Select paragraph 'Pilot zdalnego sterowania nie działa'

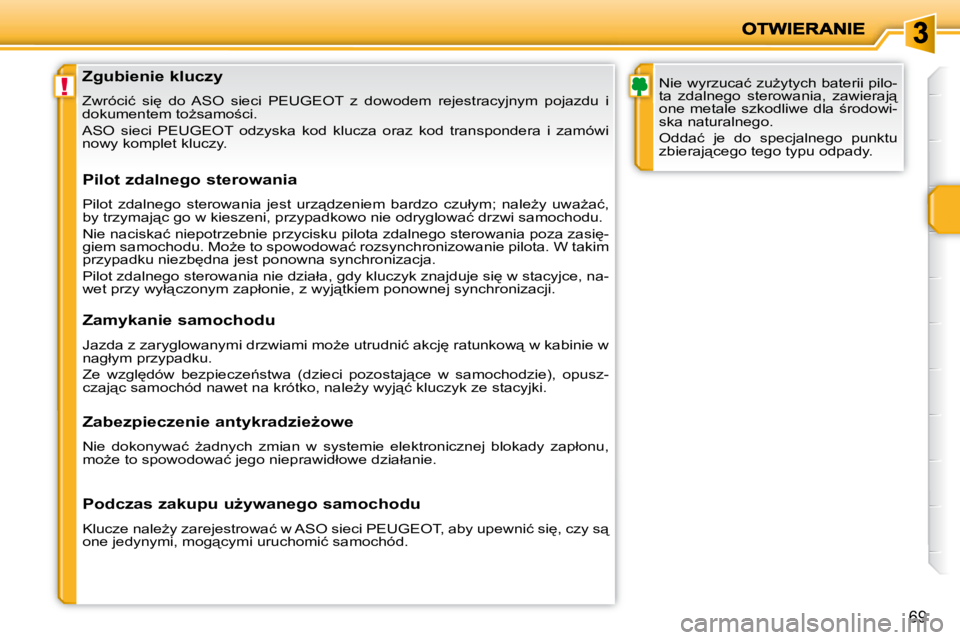(345, 282)
